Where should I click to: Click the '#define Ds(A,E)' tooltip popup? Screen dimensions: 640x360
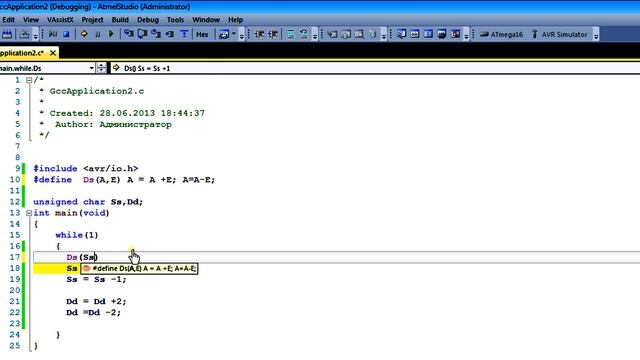(x=139, y=269)
